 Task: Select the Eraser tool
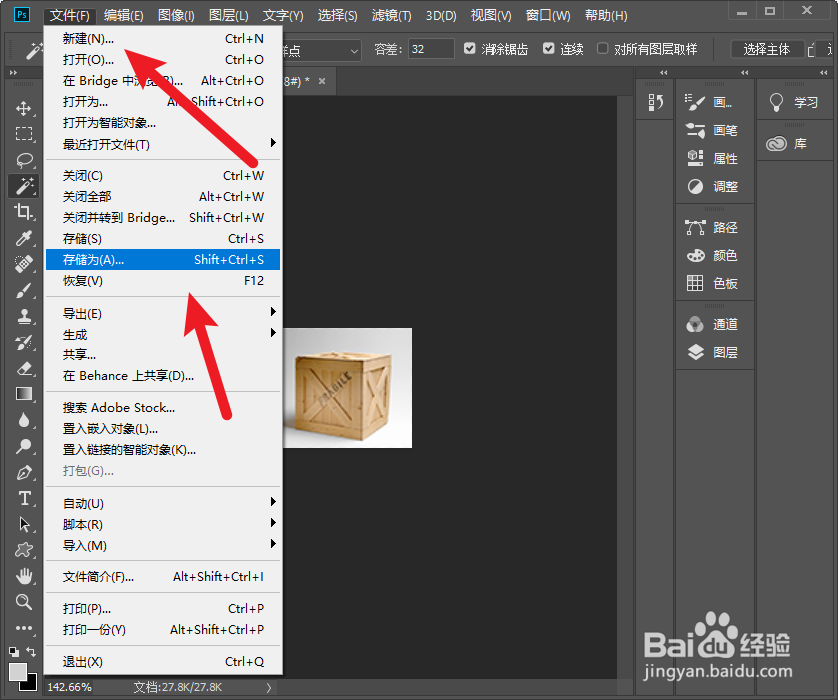pyautogui.click(x=24, y=368)
